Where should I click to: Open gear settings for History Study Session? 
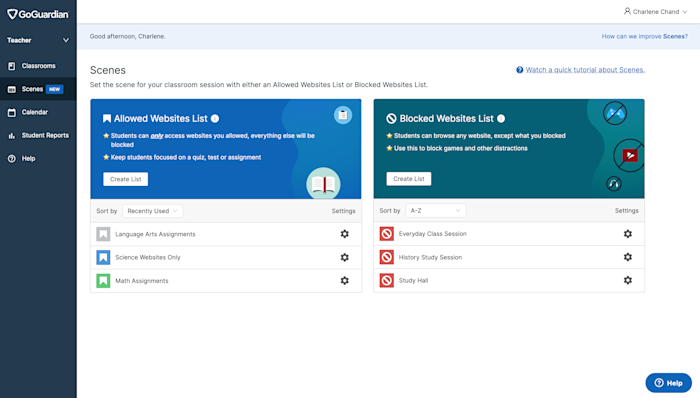[x=628, y=257]
